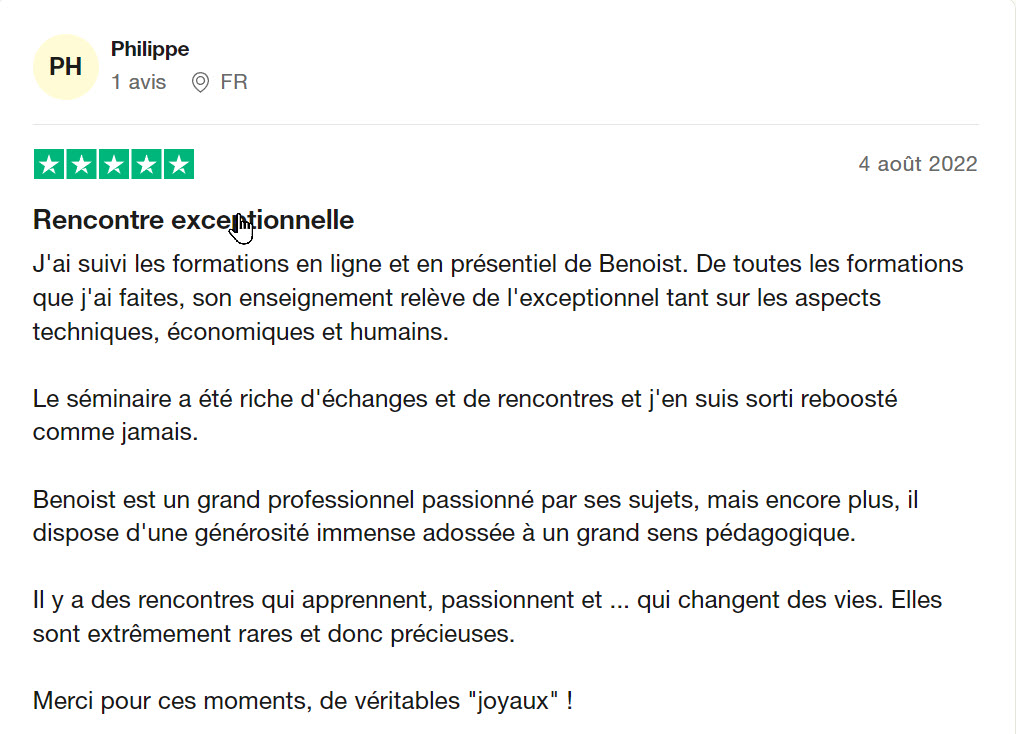Click the line starting "J'ai suivi les formations"
1016x734 pixels.
(498, 265)
